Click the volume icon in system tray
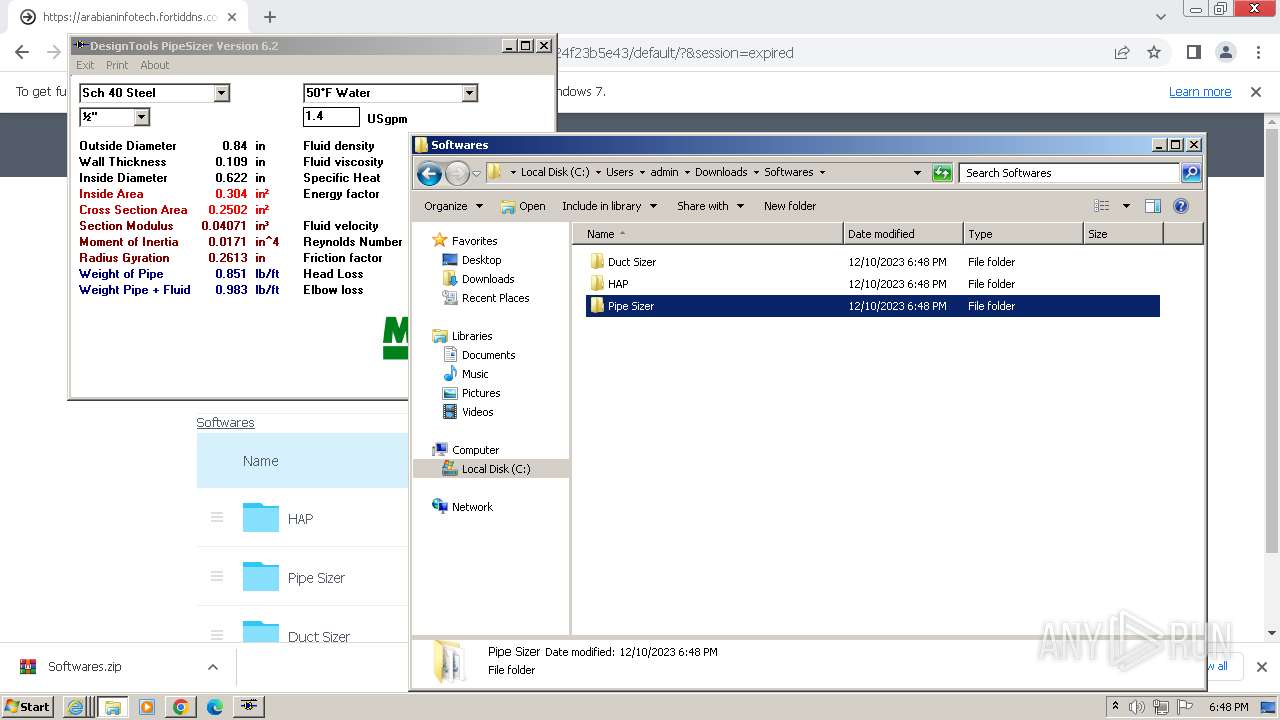This screenshot has width=1280, height=720. point(1137,707)
